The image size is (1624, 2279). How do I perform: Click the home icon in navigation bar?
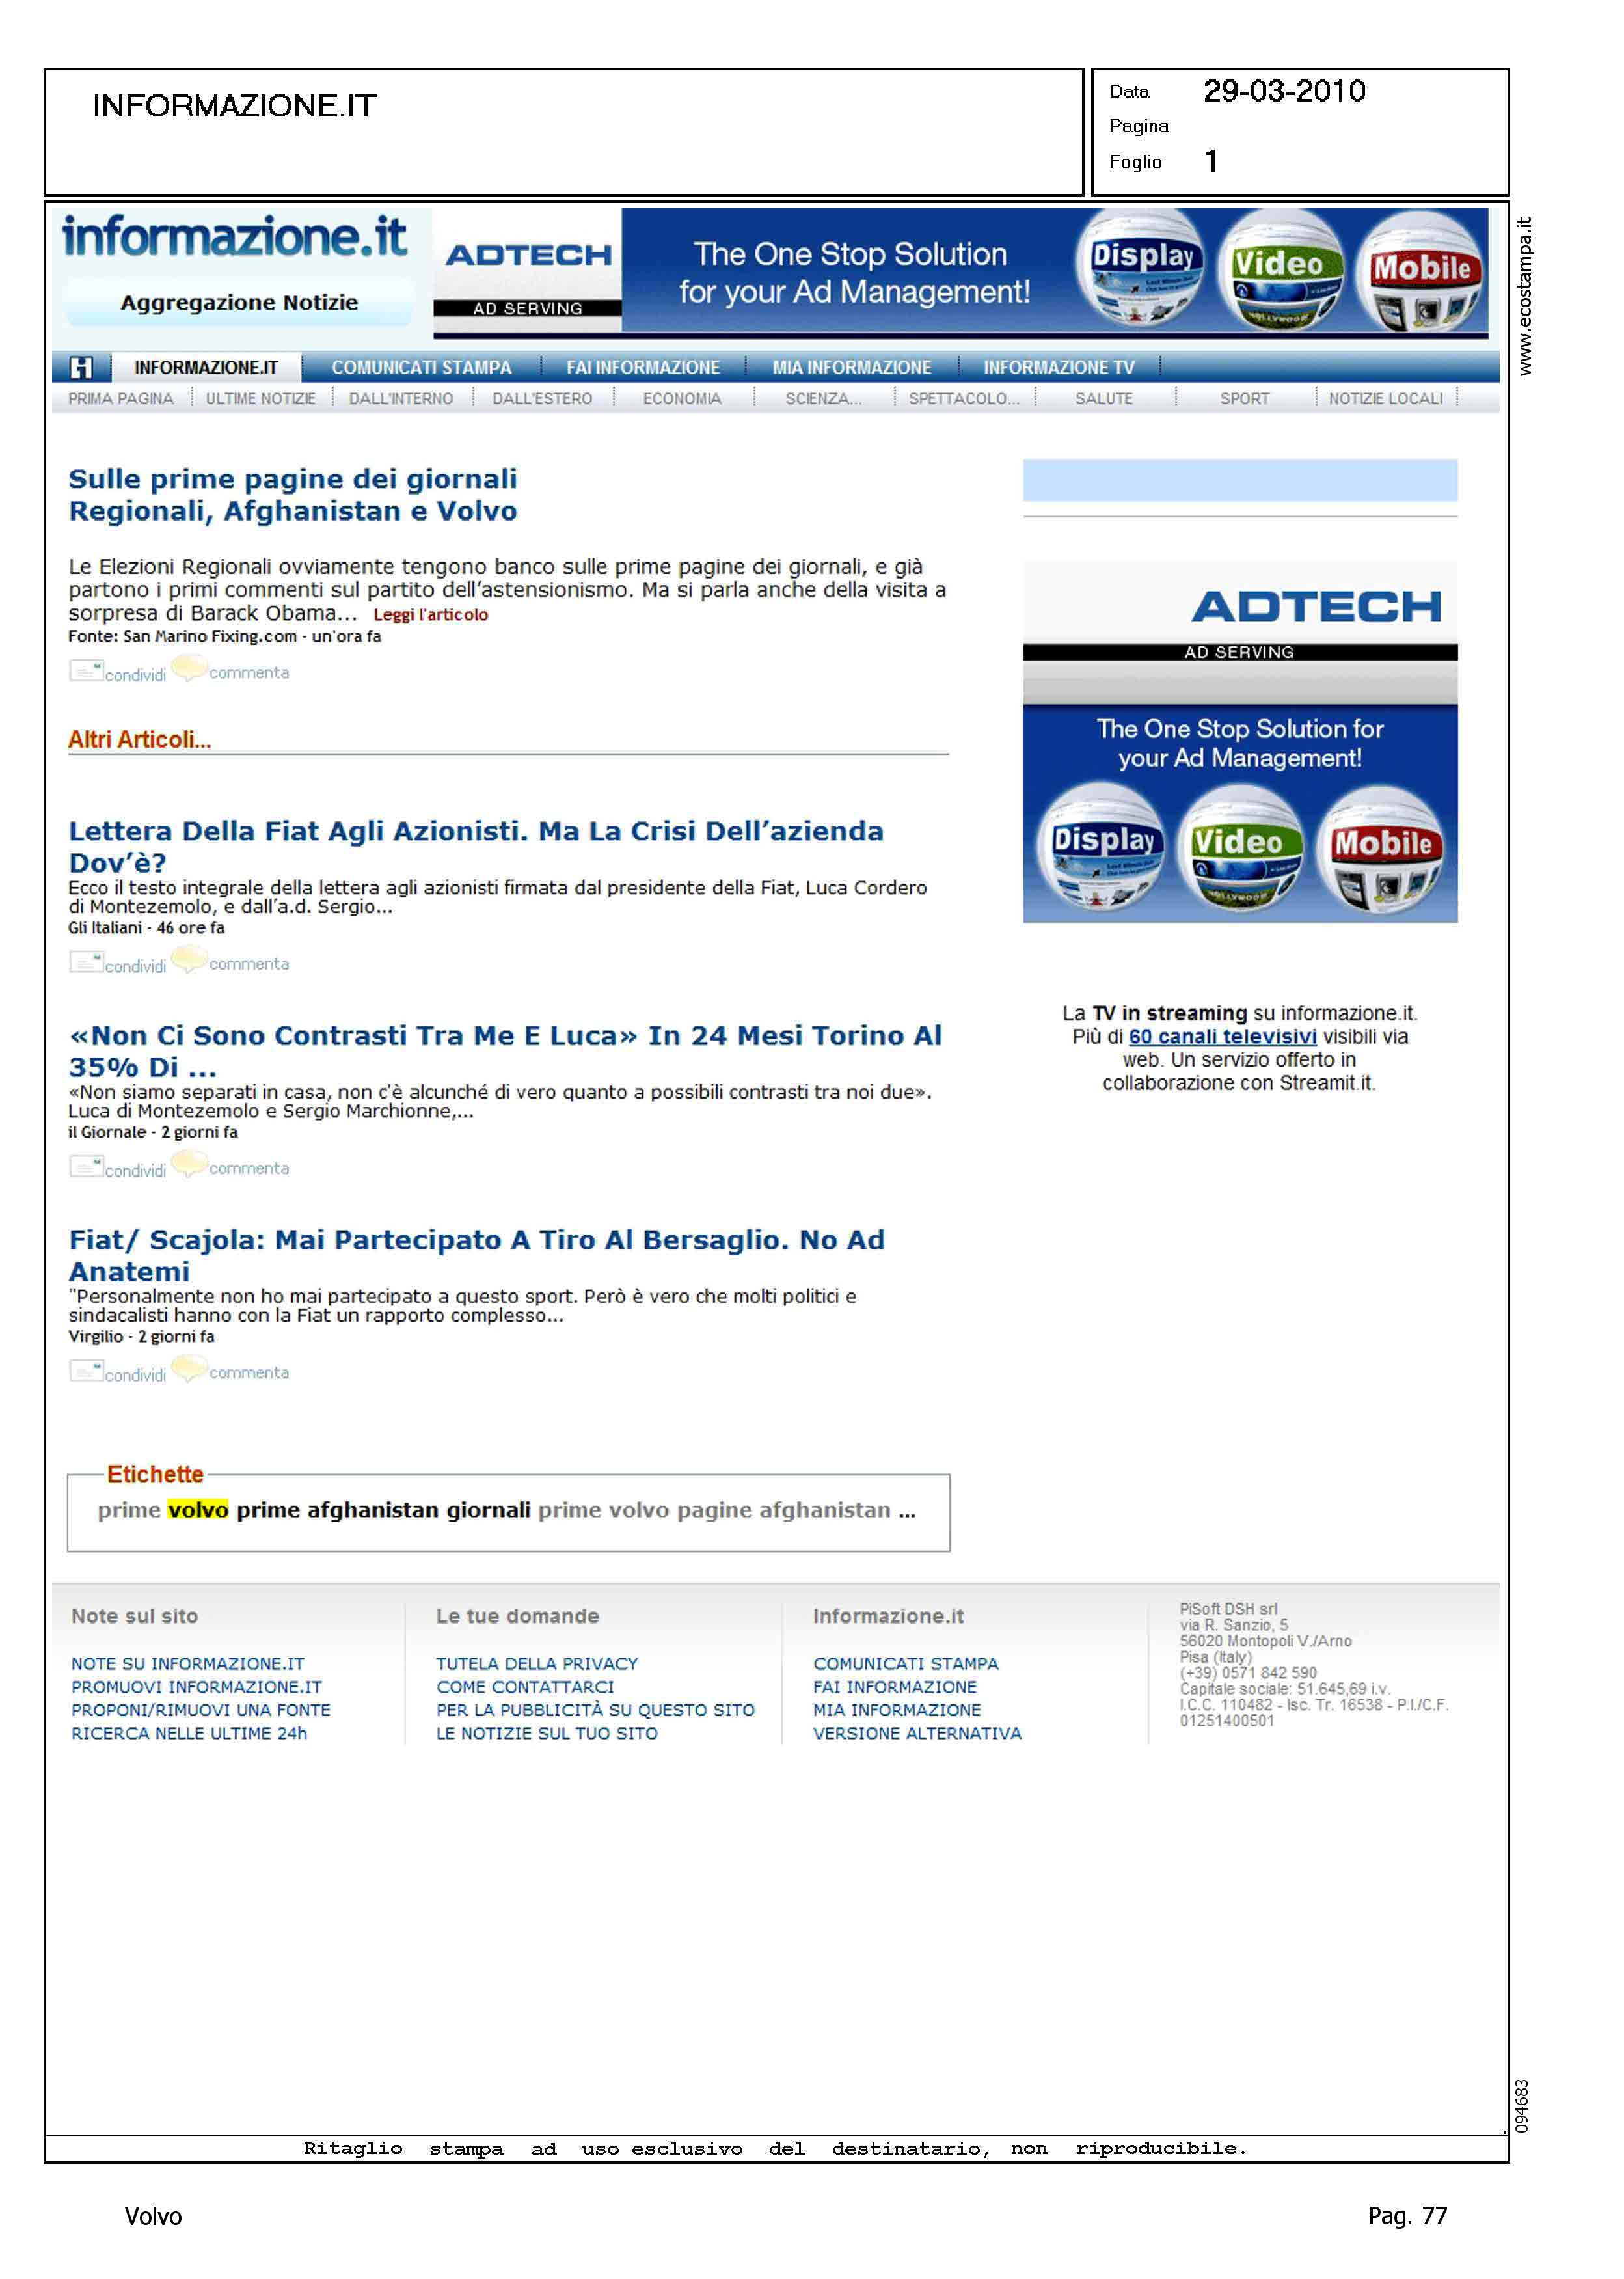tap(81, 368)
